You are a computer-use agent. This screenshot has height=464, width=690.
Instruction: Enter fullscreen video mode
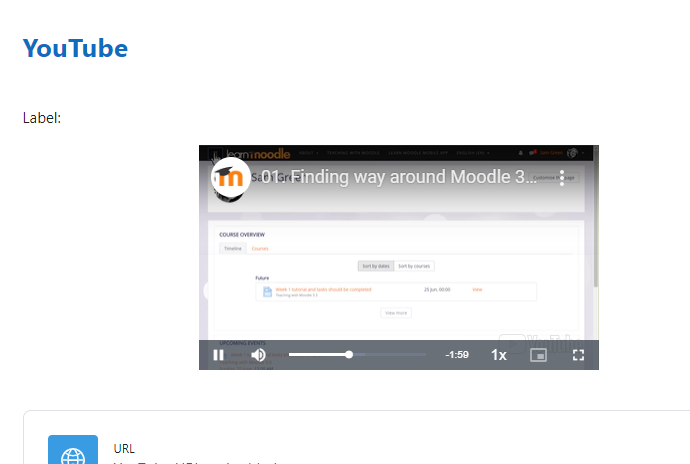(x=578, y=355)
